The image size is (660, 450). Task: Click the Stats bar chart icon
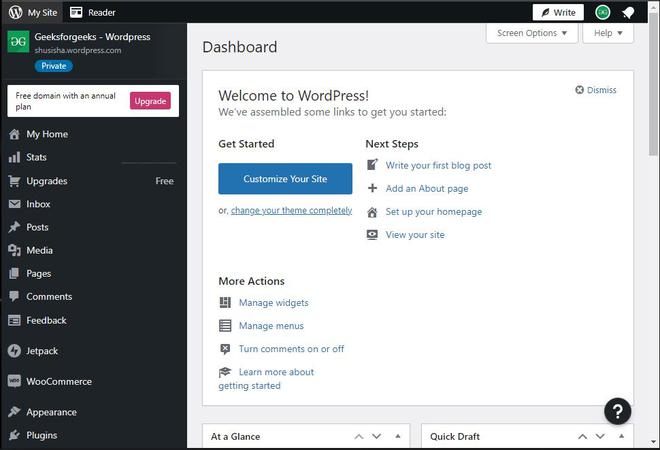pyautogui.click(x=14, y=157)
